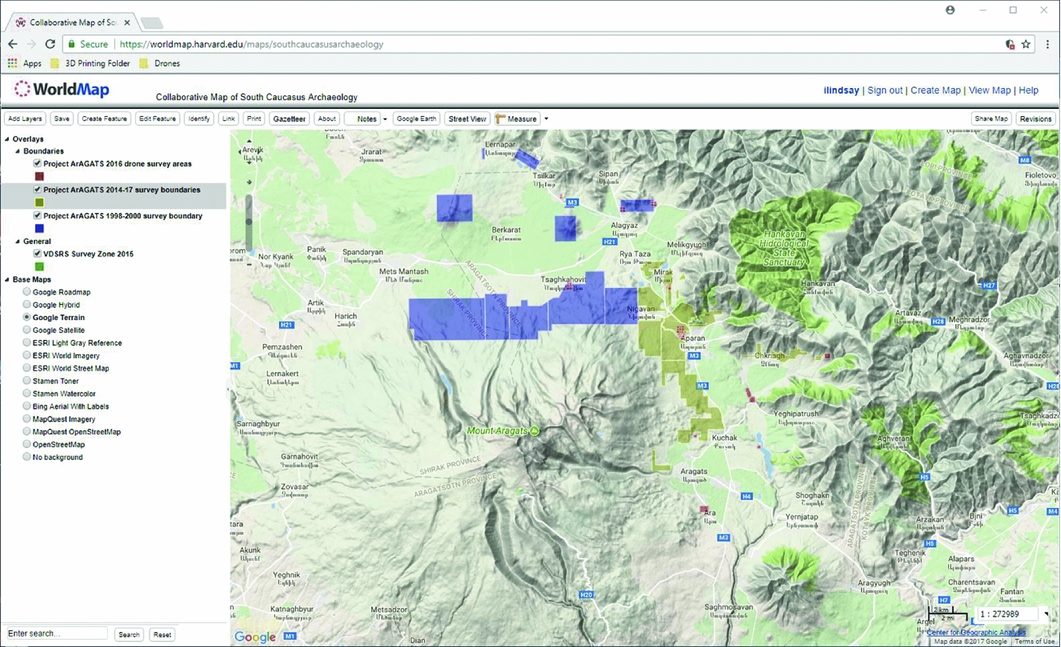Screen dimensions: 1061x647
Task: Click the Chrome profile avatar icon
Action: (950, 10)
